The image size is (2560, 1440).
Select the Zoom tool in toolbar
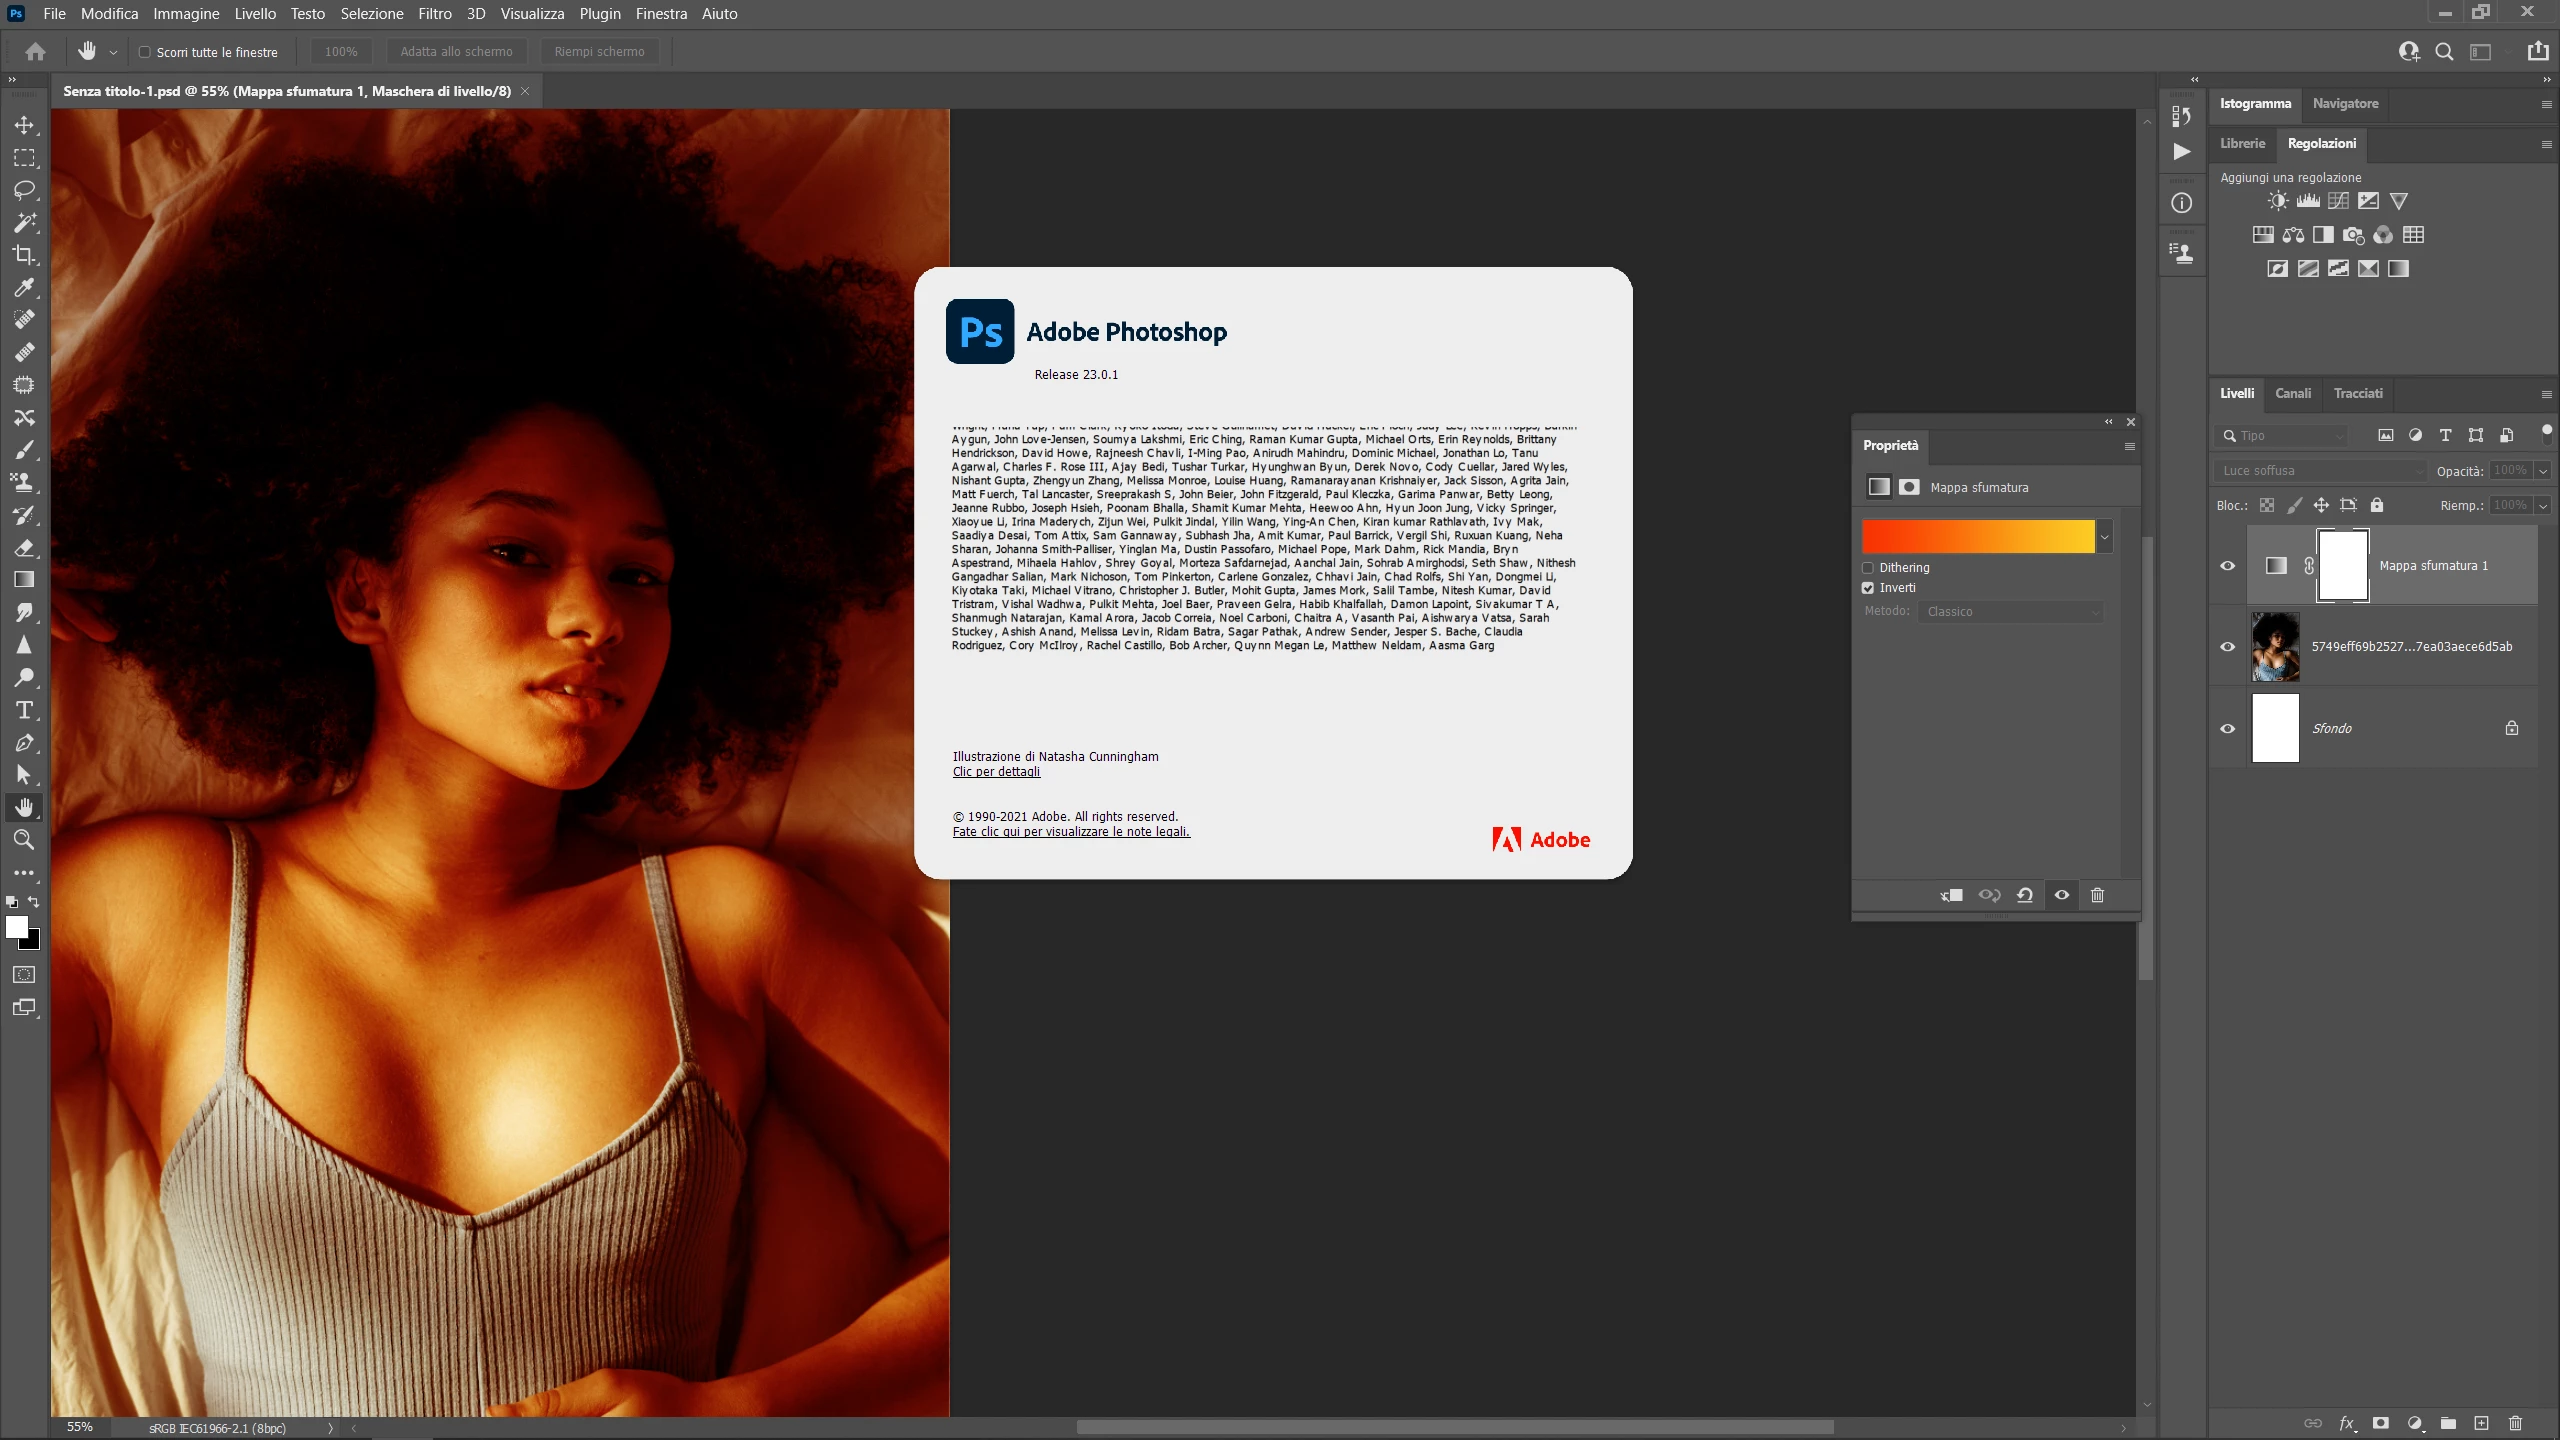tap(24, 840)
